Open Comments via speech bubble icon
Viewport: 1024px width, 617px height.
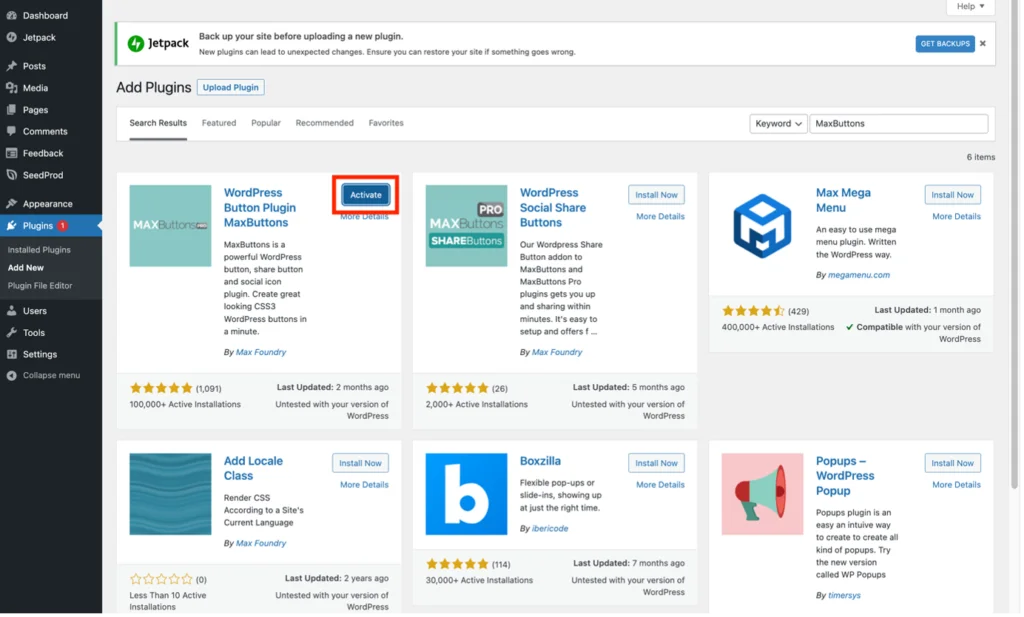tap(12, 131)
